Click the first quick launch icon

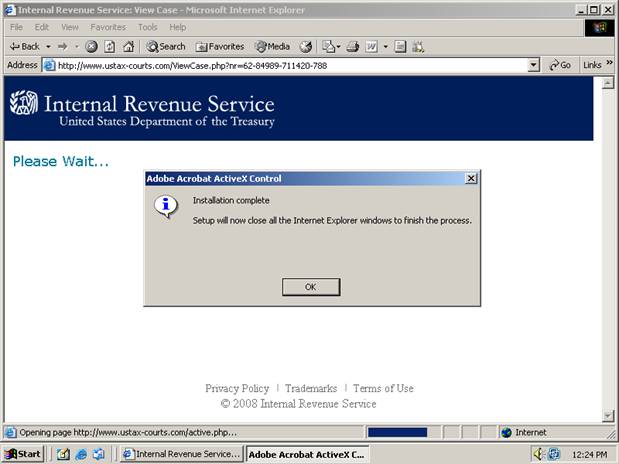(63, 455)
